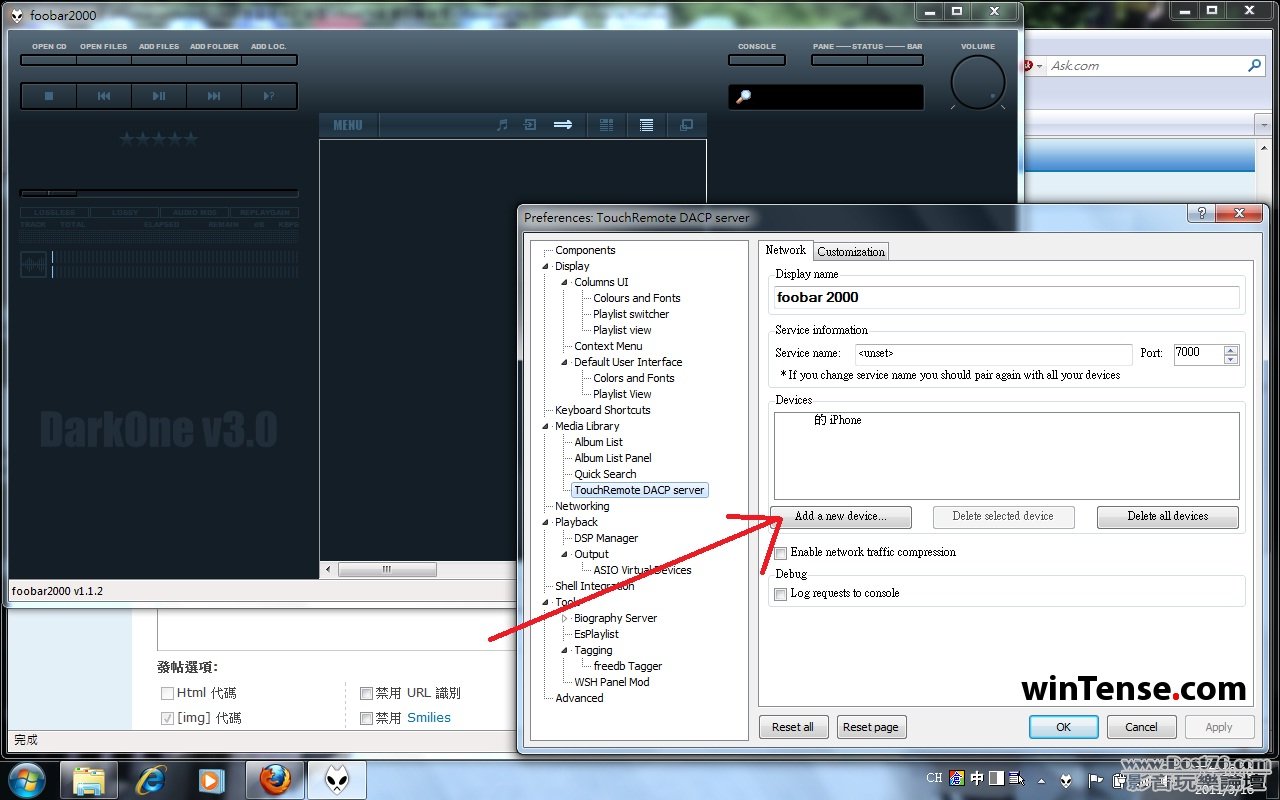Click the ADD FOLDER button
Image resolution: width=1280 pixels, height=800 pixels.
click(214, 60)
